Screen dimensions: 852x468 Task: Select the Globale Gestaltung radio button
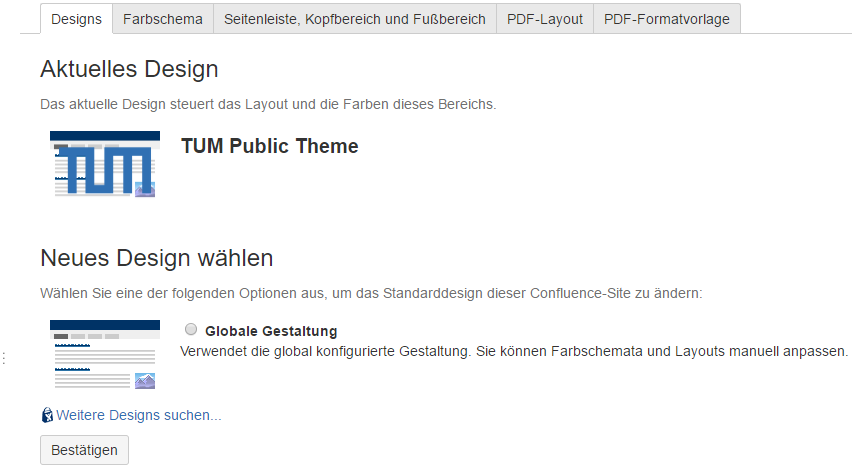point(191,329)
